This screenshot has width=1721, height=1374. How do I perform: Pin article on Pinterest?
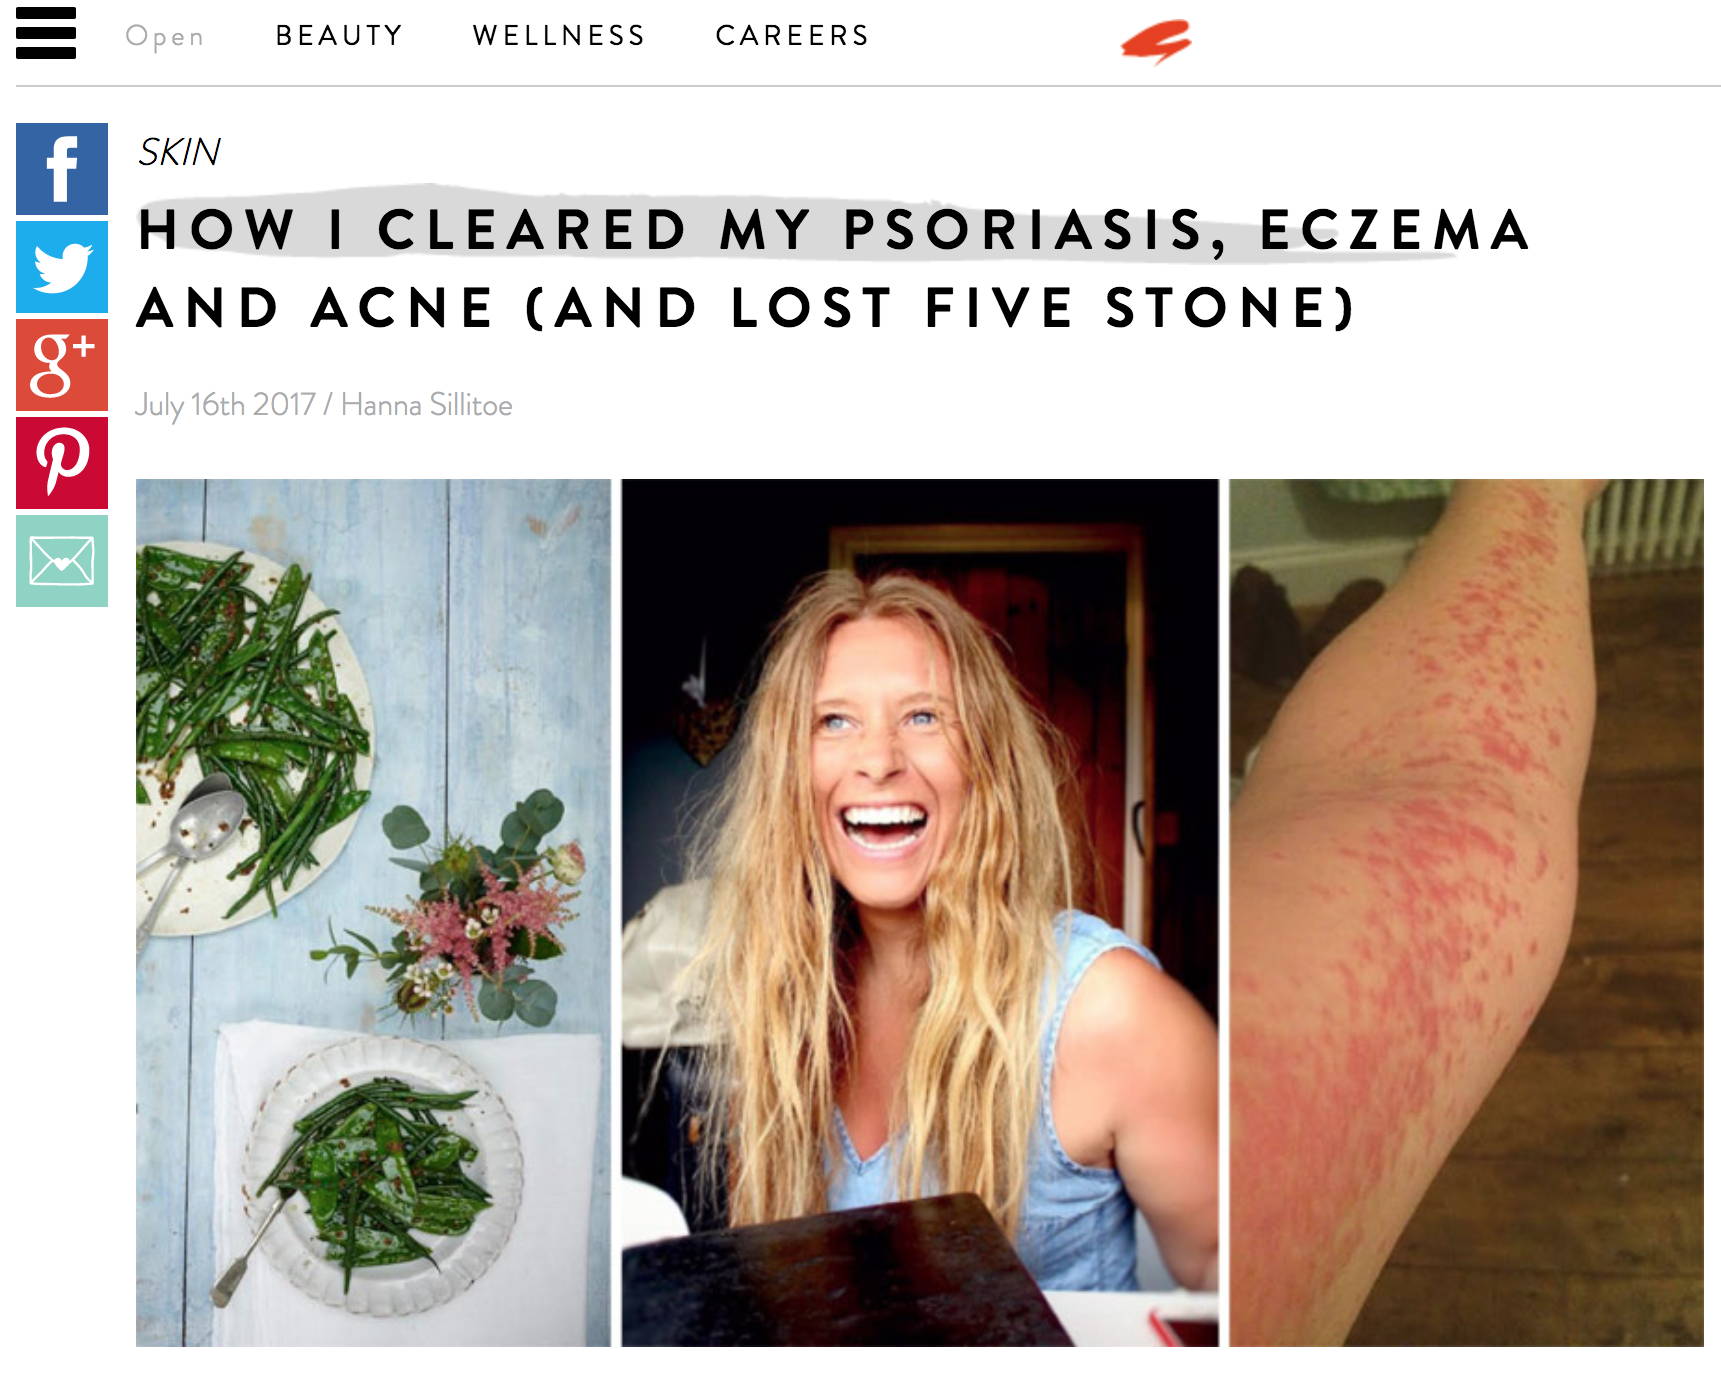point(62,463)
